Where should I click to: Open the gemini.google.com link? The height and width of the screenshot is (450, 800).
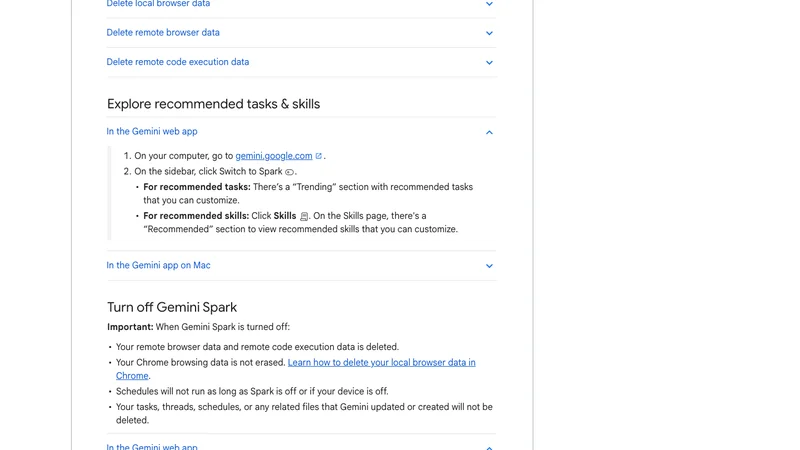[x=273, y=156]
